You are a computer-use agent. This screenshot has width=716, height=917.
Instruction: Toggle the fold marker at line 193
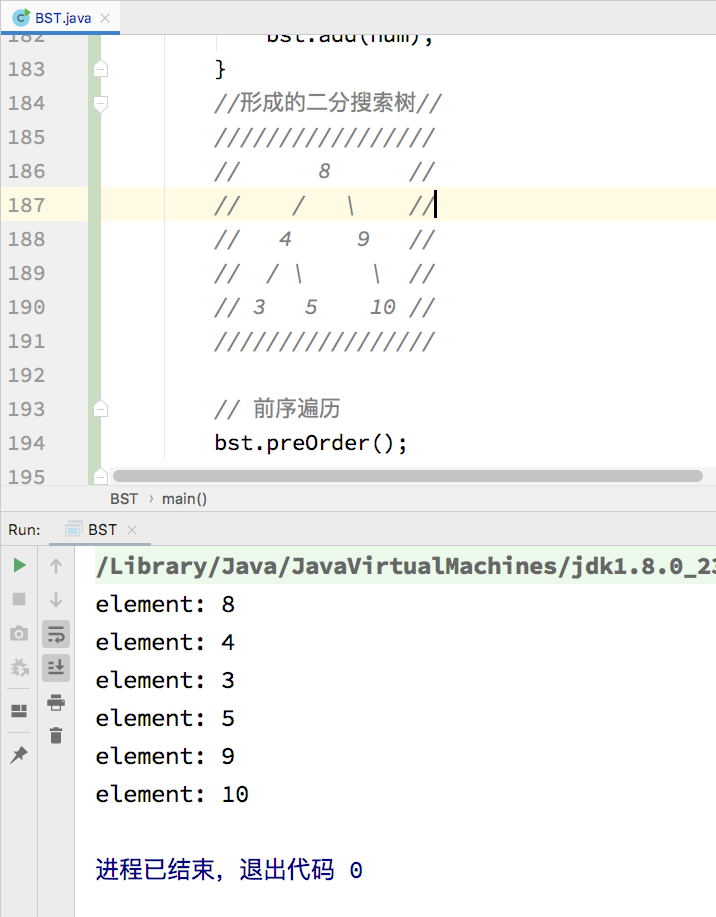tap(101, 409)
